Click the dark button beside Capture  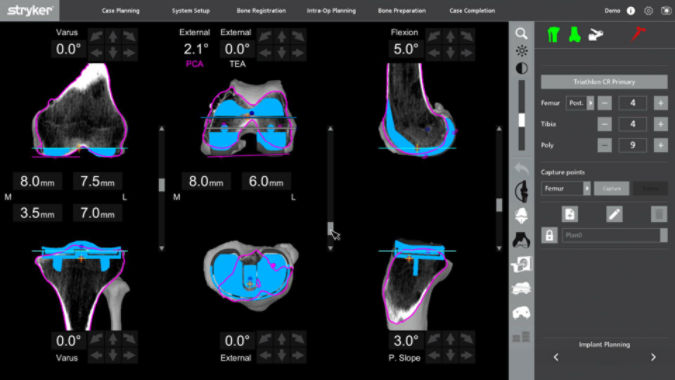650,188
